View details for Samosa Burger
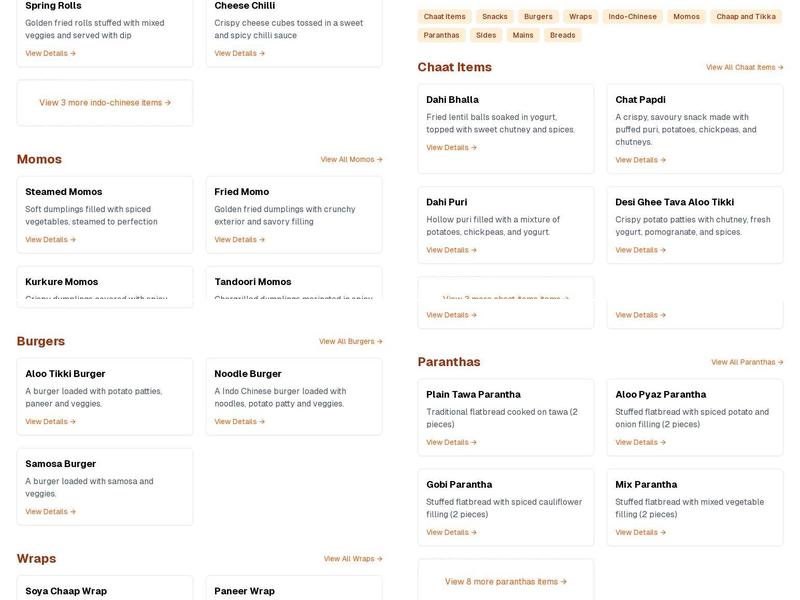 pos(50,512)
